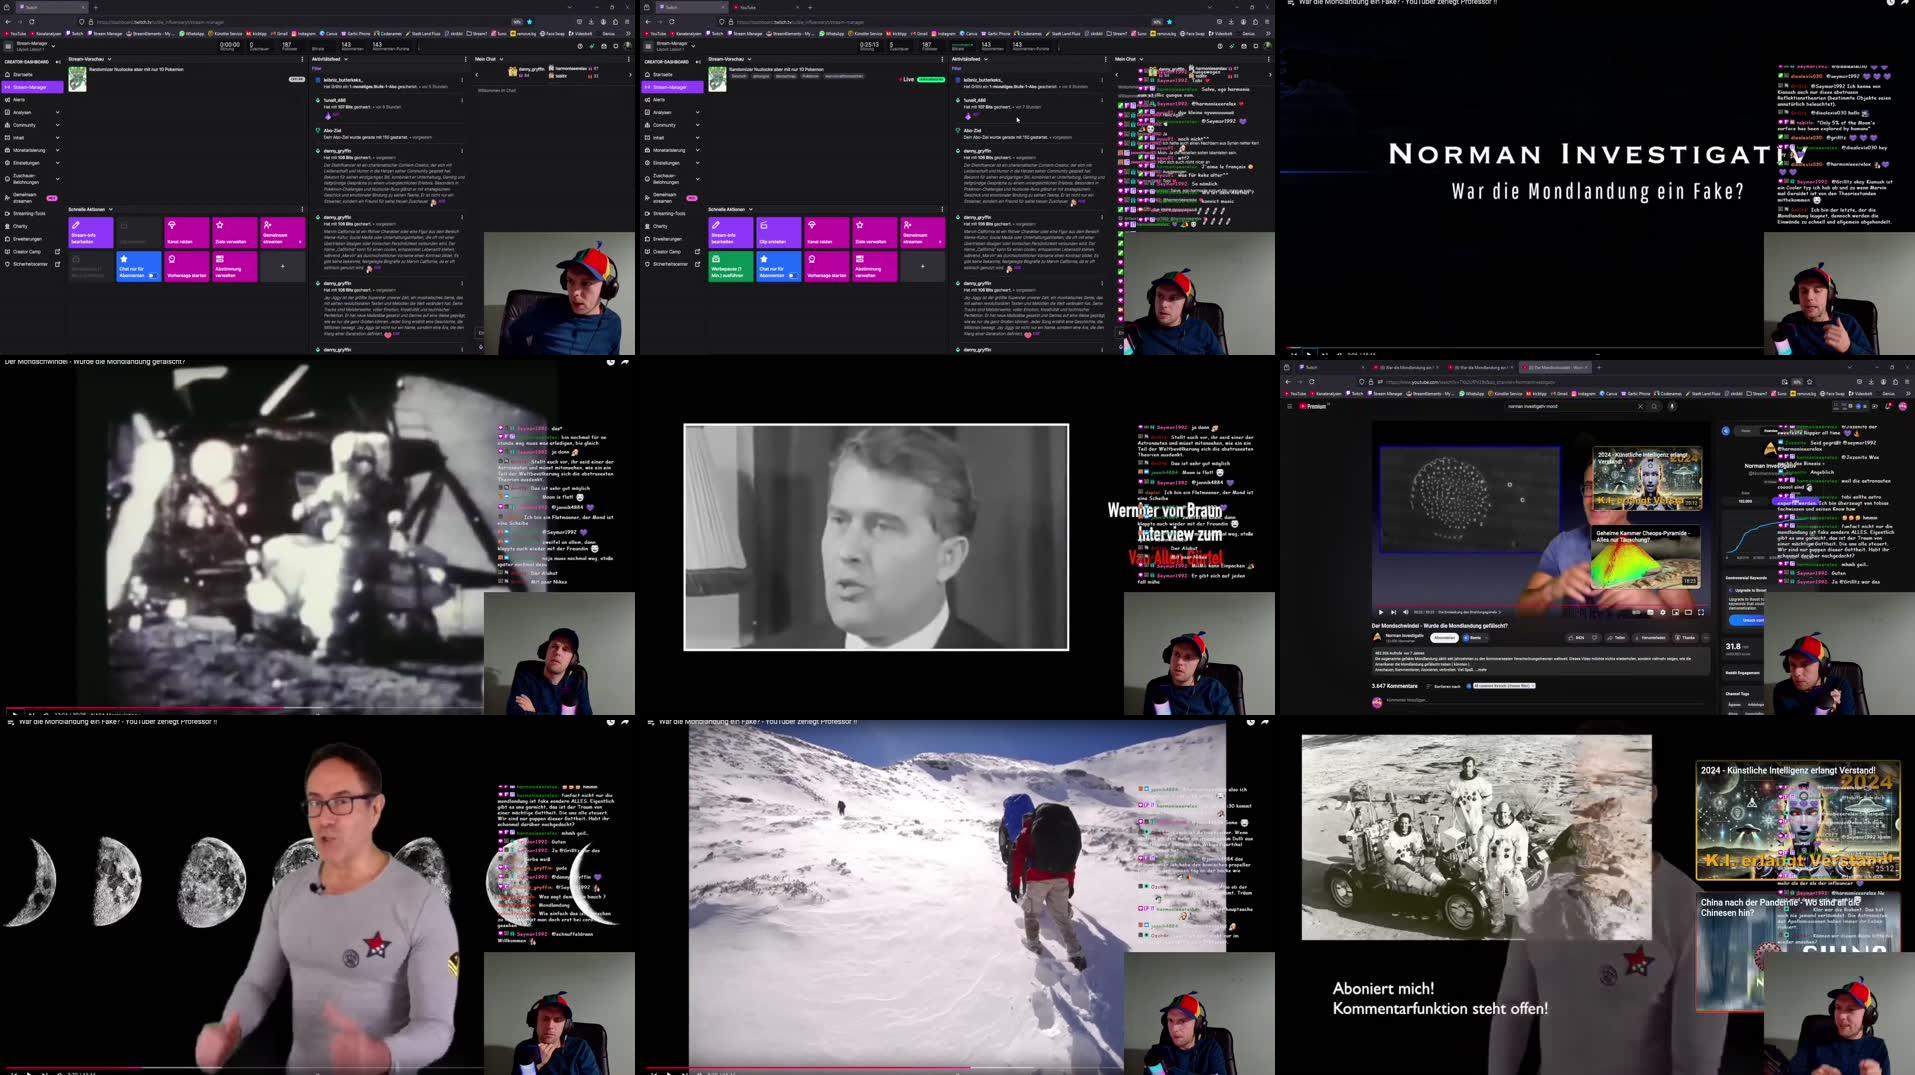
Task: Open Aktivitätsfeed three-dot menu in offline dashboard
Action: click(x=465, y=59)
